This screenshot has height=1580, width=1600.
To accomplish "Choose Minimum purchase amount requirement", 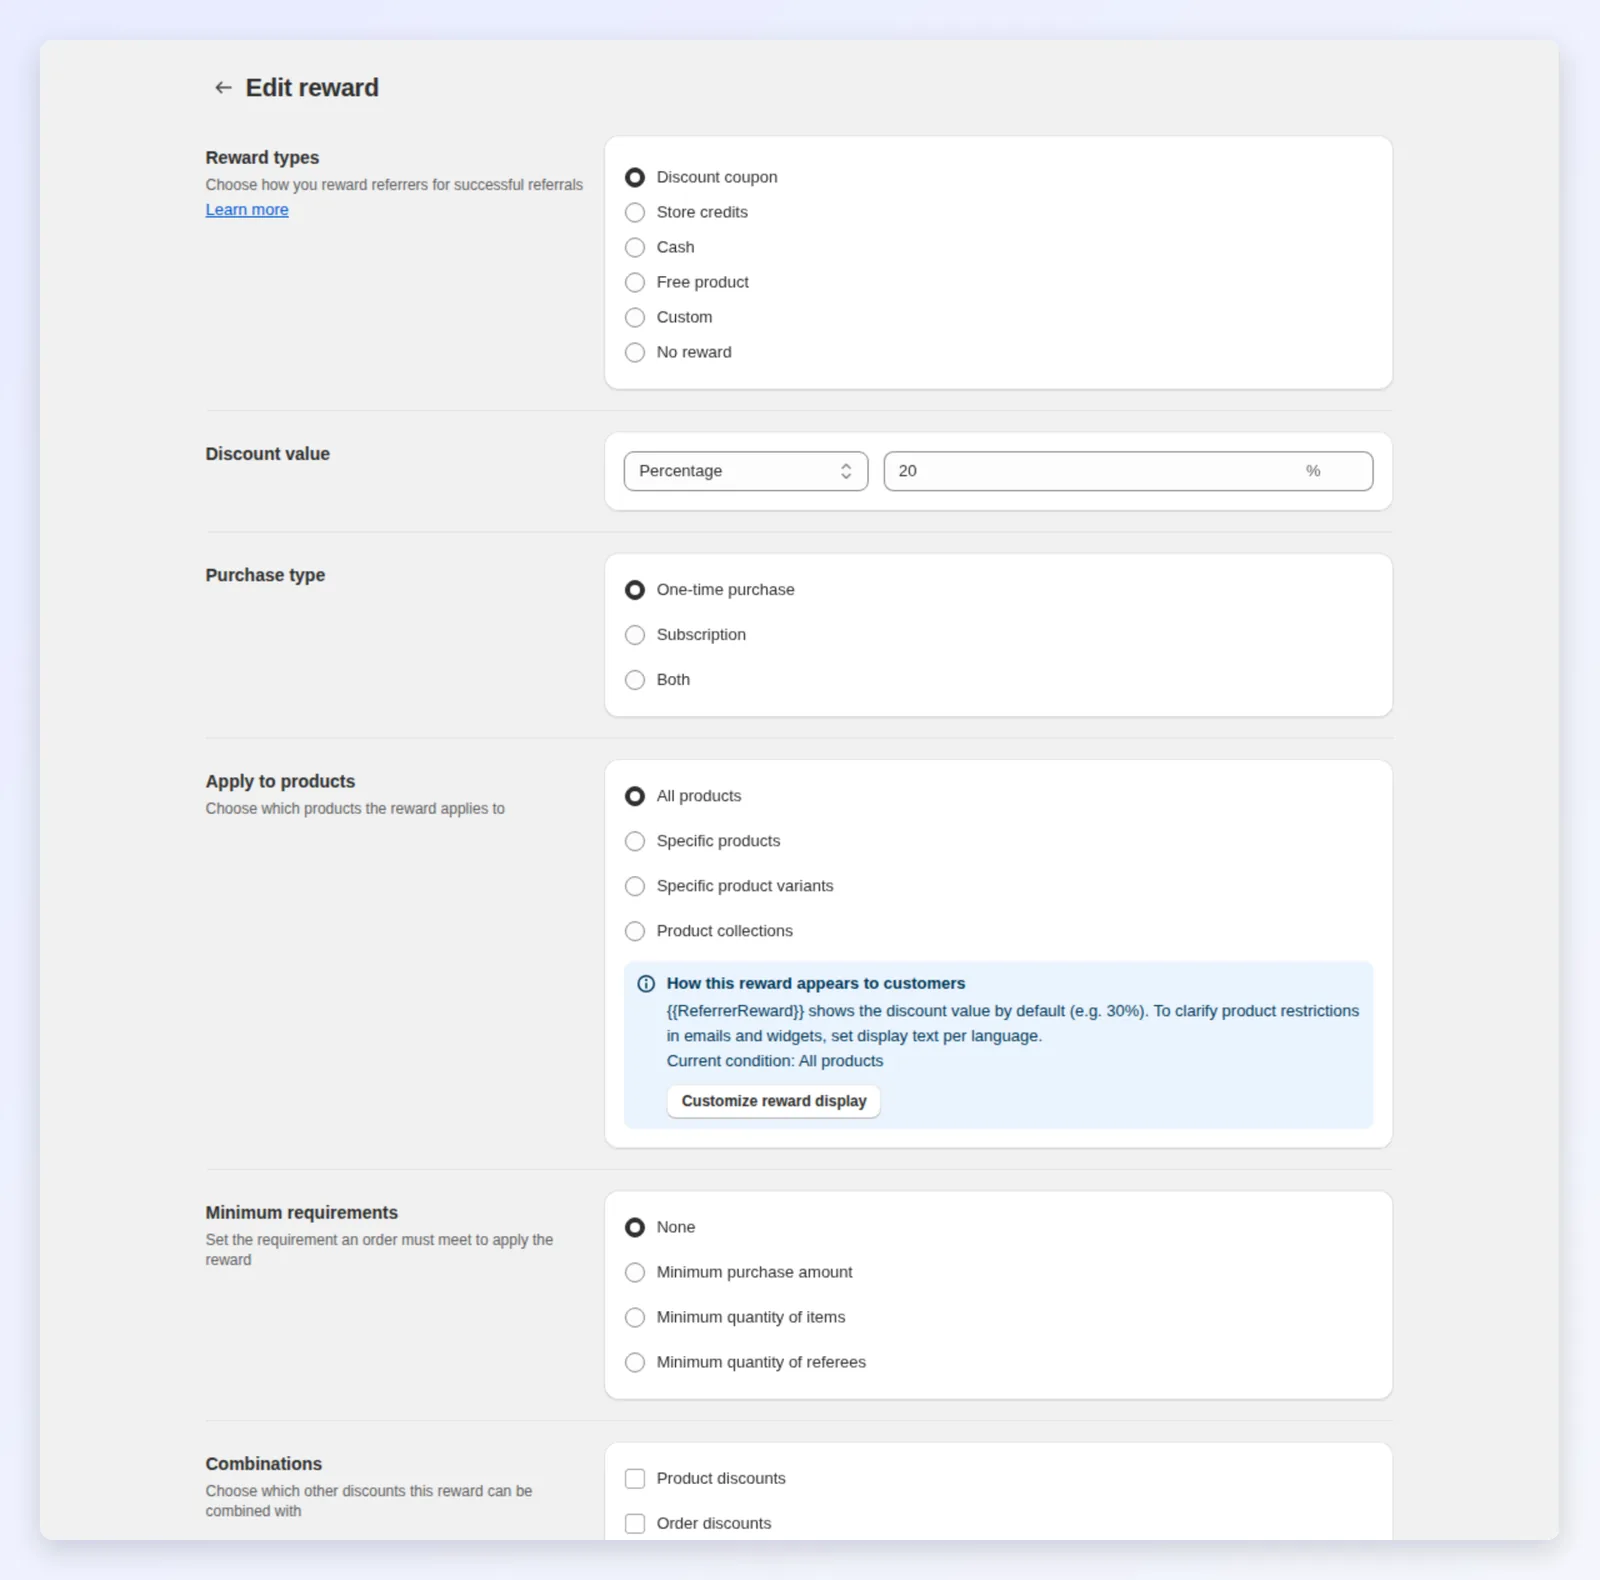I will 635,1272.
